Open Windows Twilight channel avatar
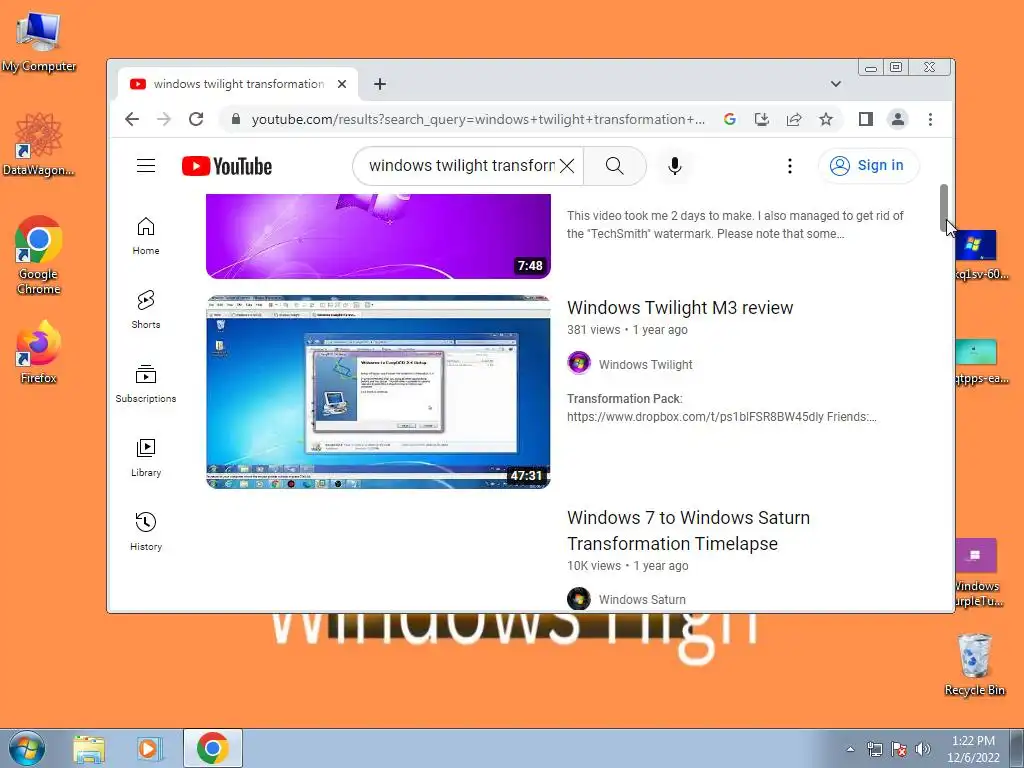1024x768 pixels. tap(579, 363)
